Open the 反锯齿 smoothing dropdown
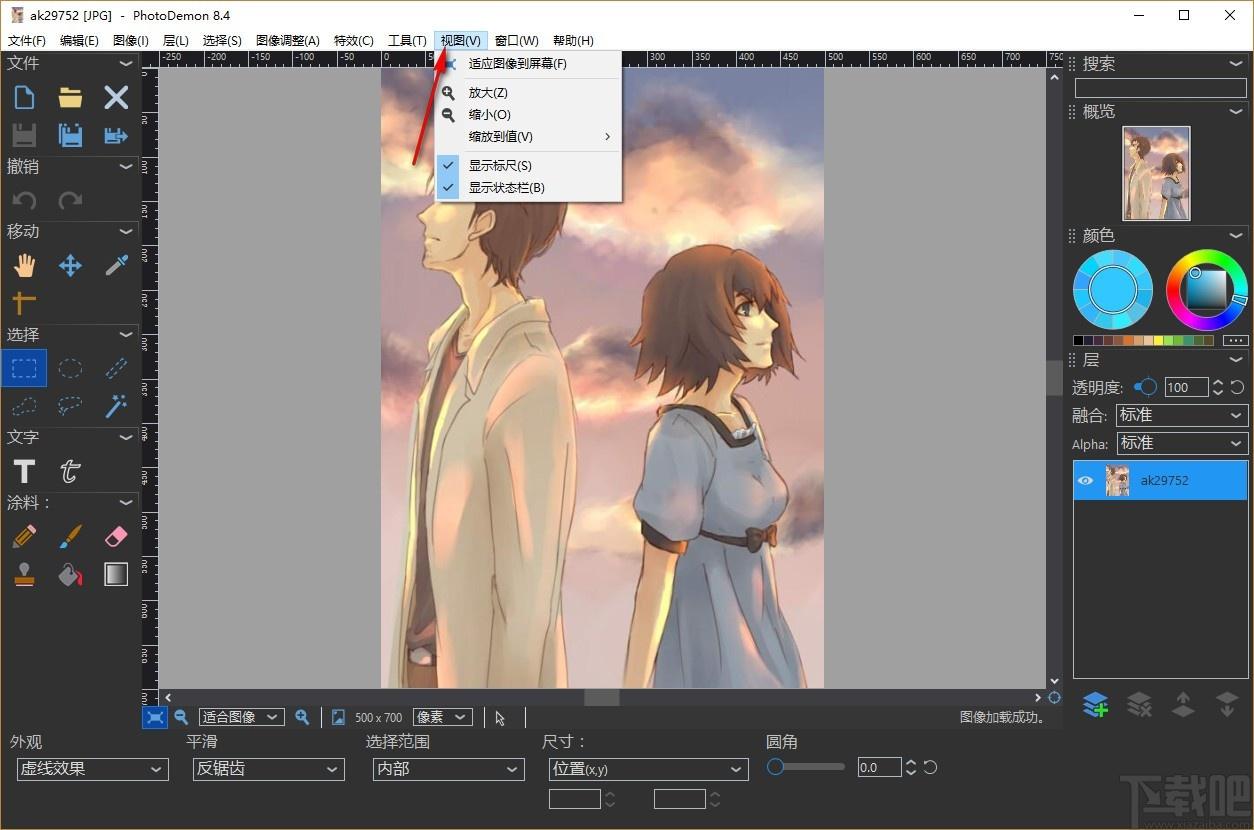Screen dimensions: 1254x830 click(x=269, y=769)
